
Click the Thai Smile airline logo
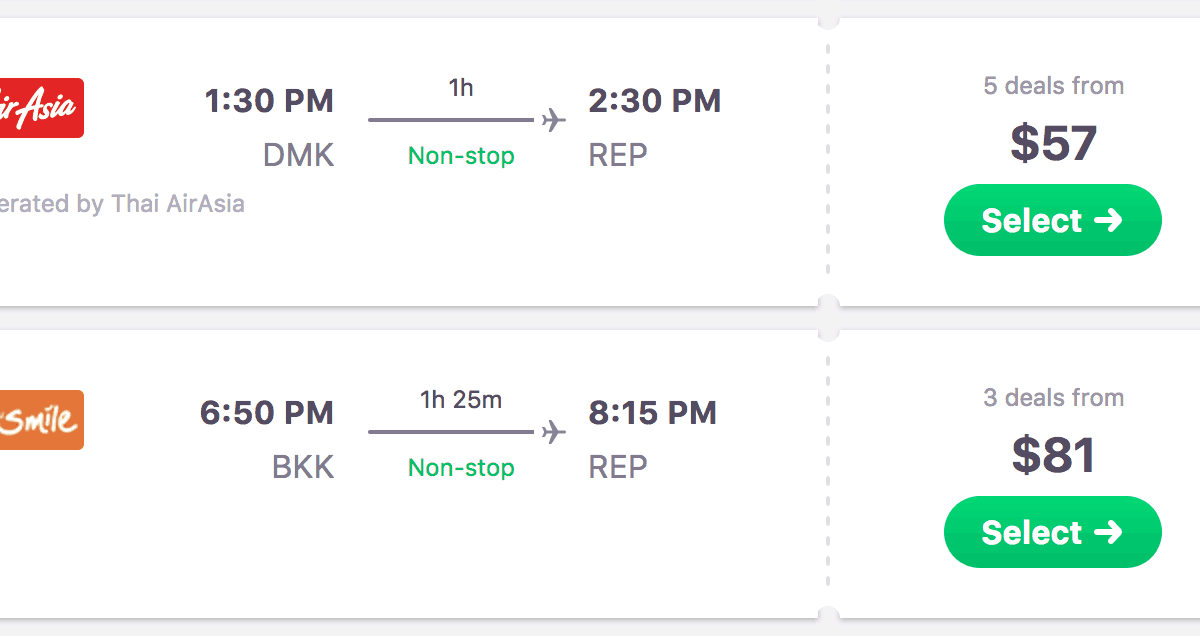click(x=40, y=419)
